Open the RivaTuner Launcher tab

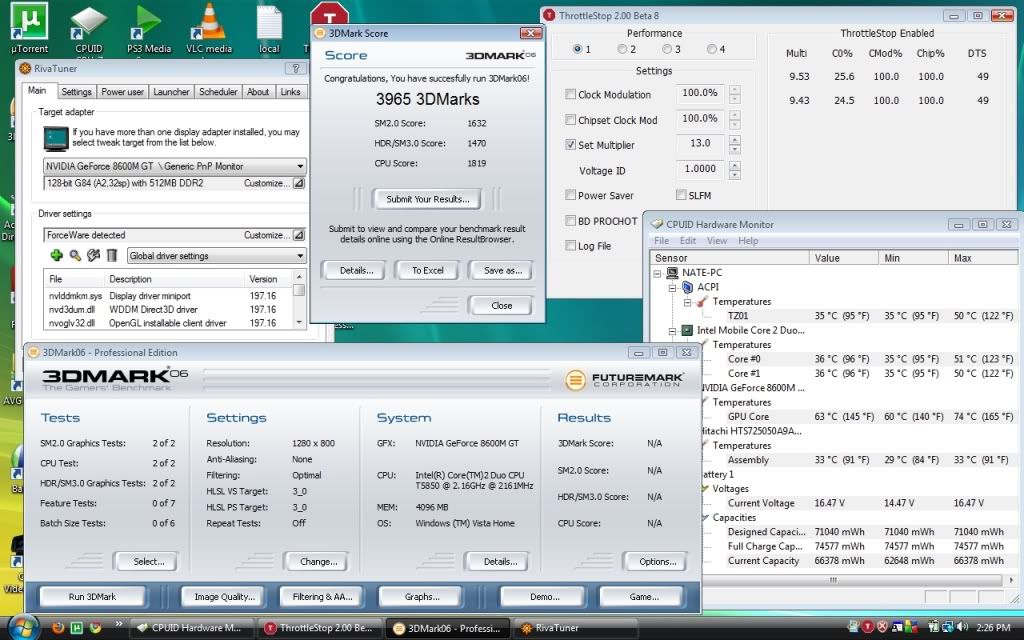tap(171, 92)
